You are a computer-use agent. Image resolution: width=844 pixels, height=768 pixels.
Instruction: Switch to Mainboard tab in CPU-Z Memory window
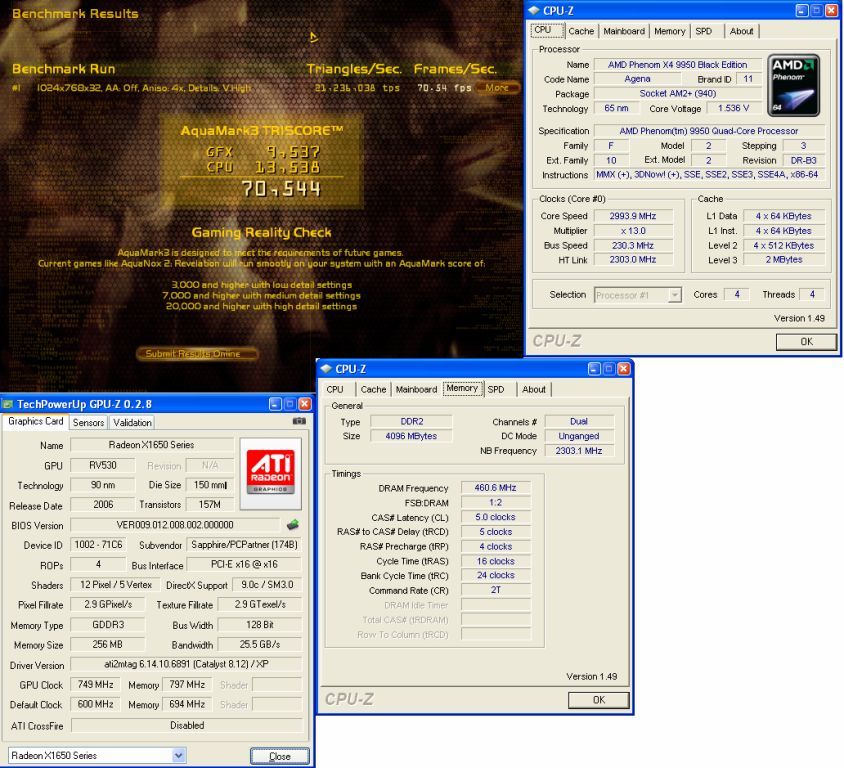click(416, 389)
